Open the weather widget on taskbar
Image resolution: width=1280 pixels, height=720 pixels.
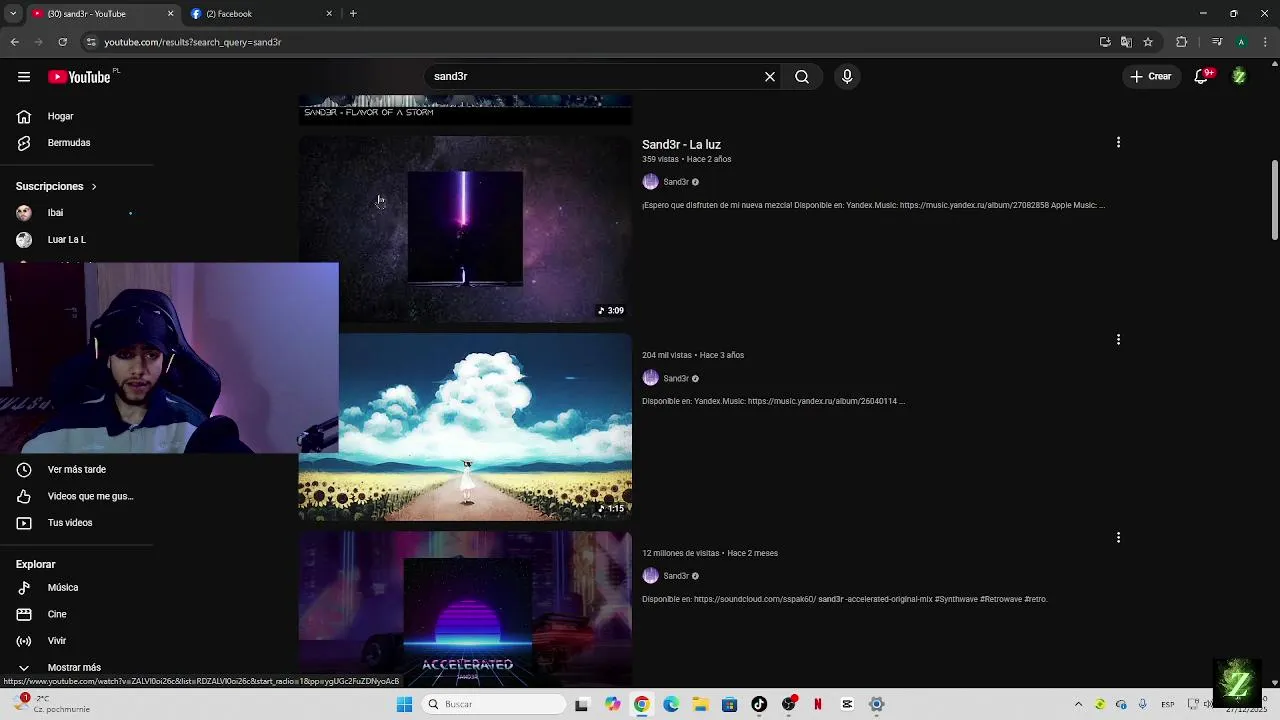click(x=50, y=703)
